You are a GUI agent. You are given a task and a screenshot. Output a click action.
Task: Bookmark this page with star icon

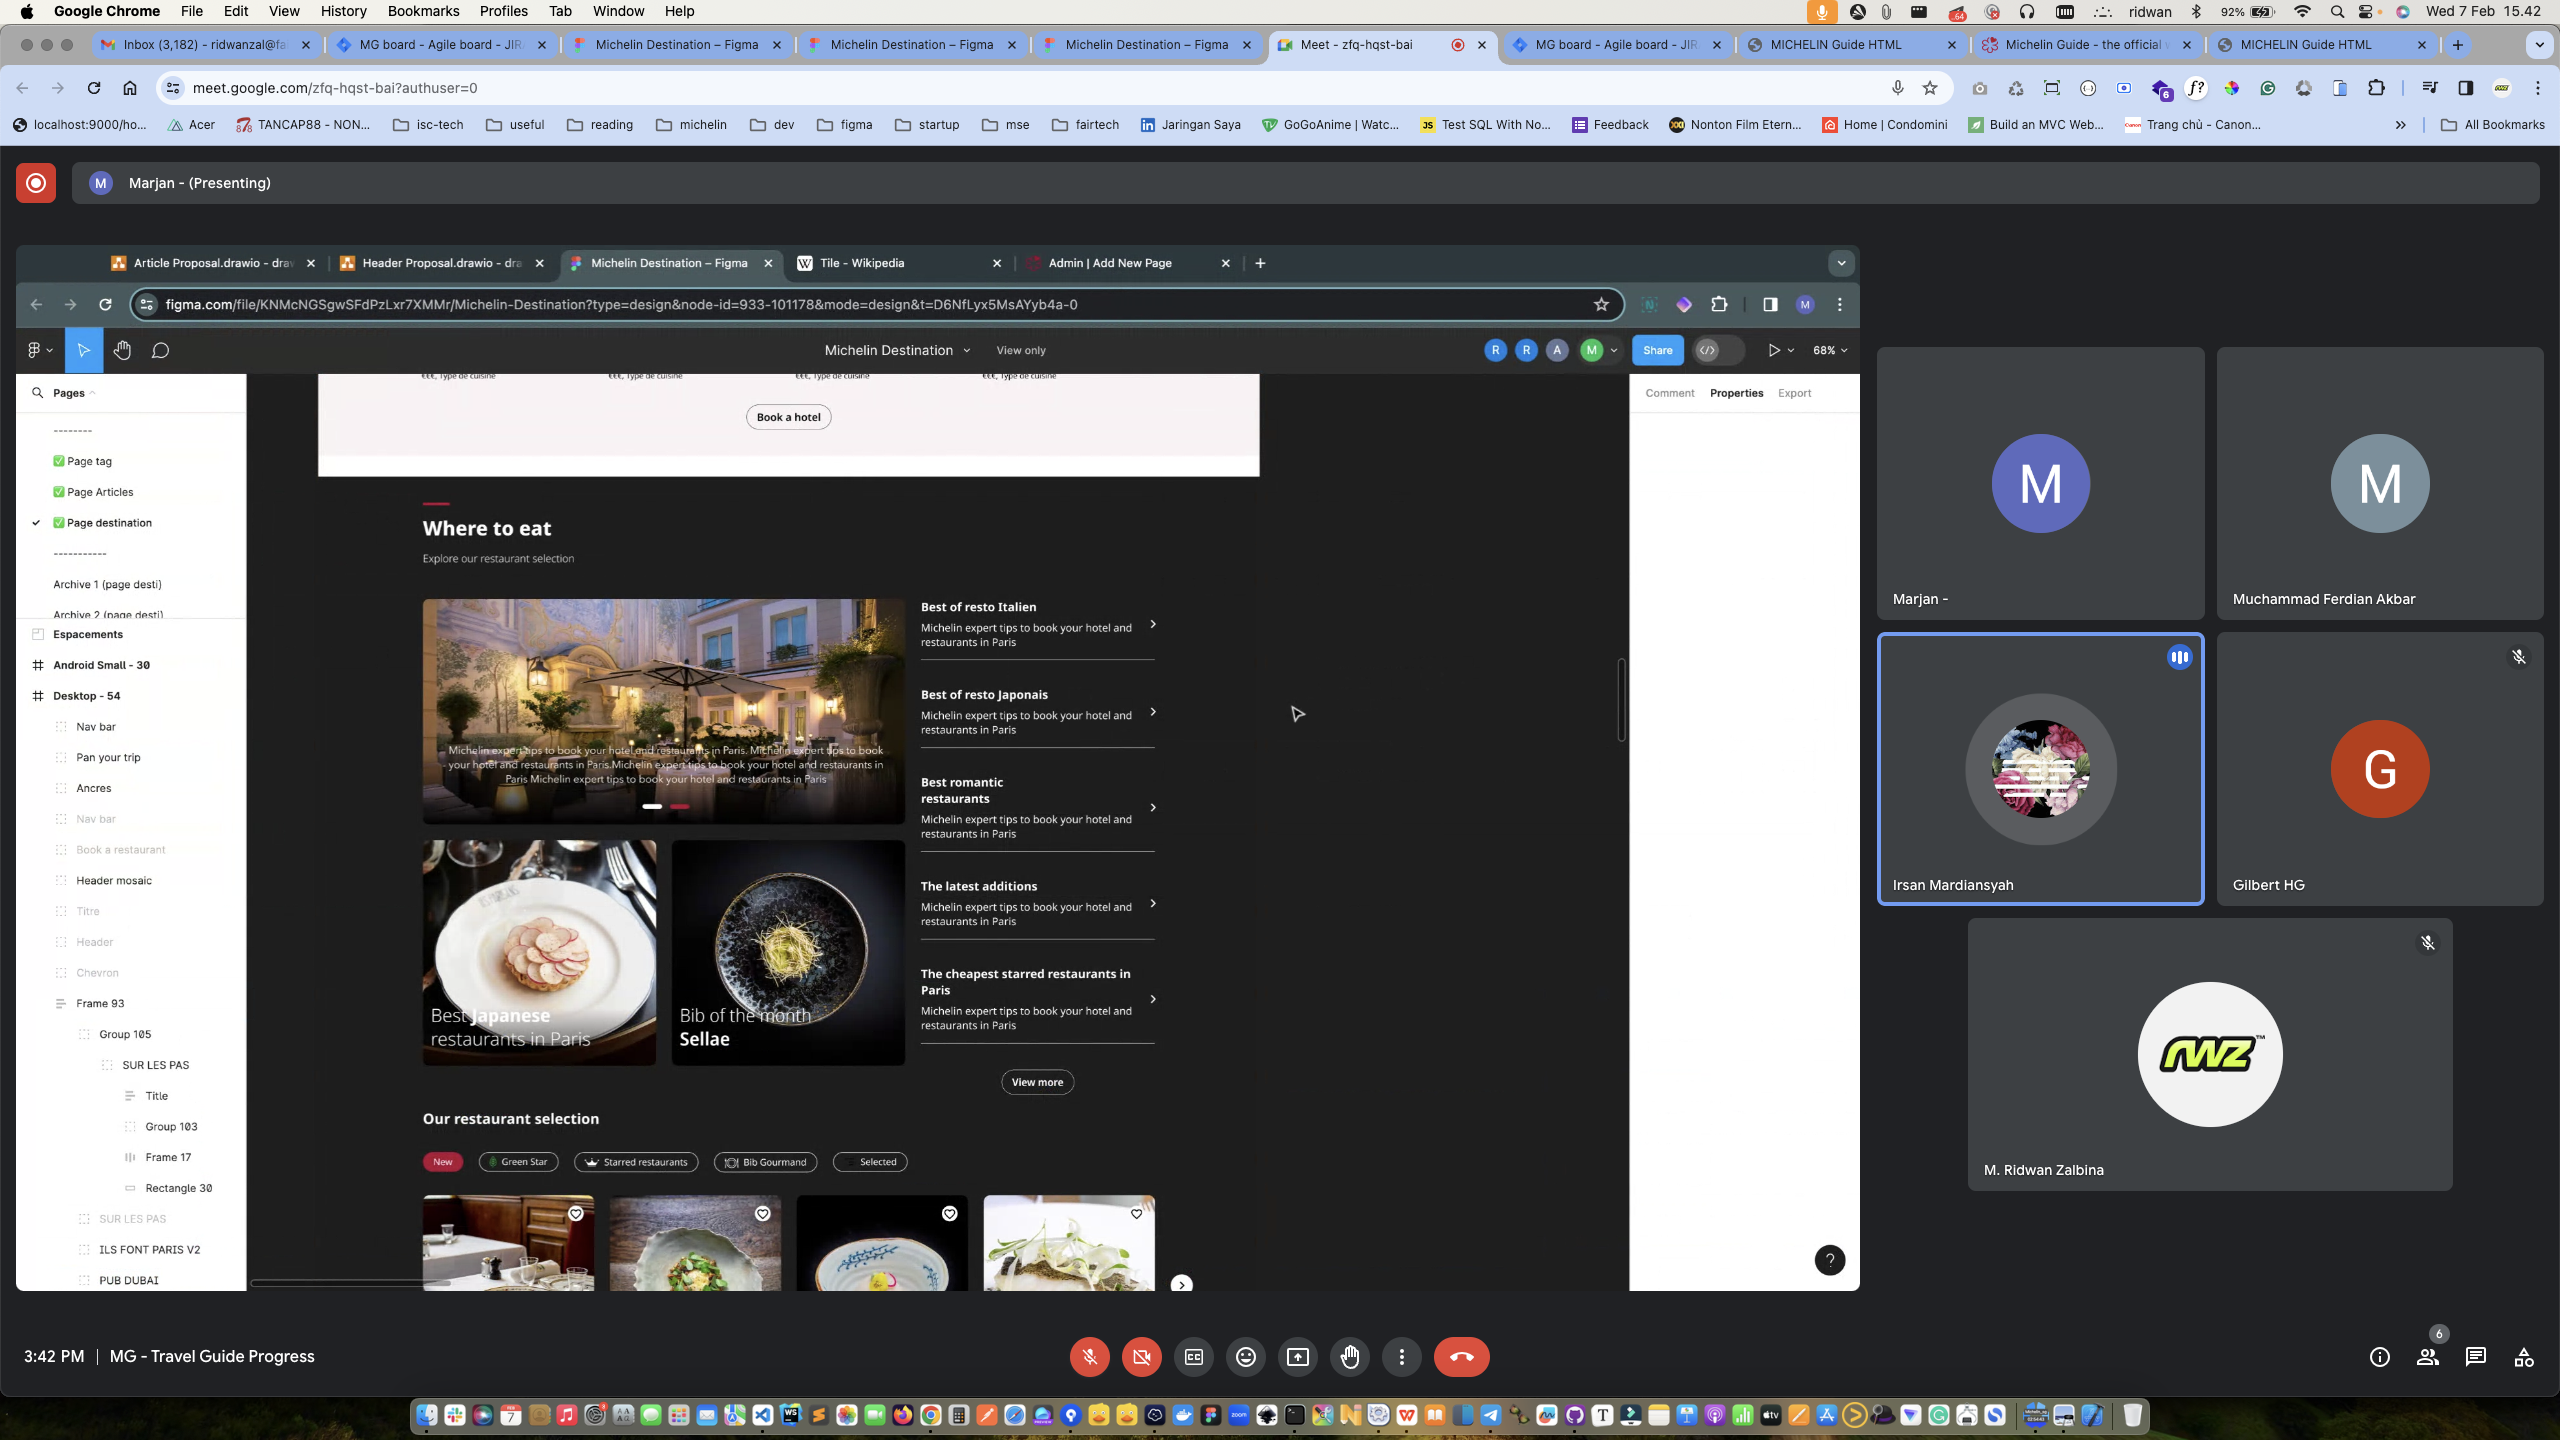click(x=1929, y=88)
